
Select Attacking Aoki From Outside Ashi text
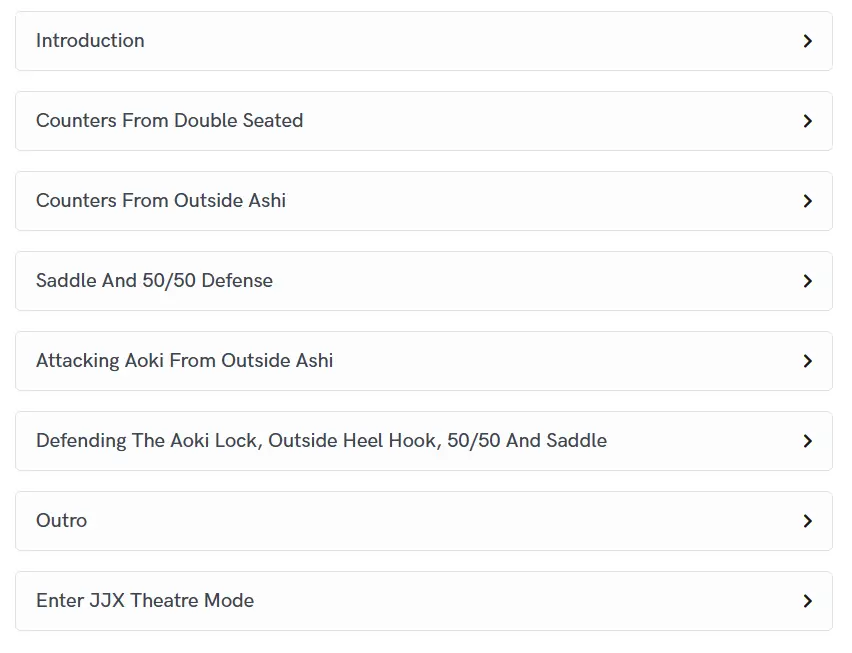pos(184,361)
